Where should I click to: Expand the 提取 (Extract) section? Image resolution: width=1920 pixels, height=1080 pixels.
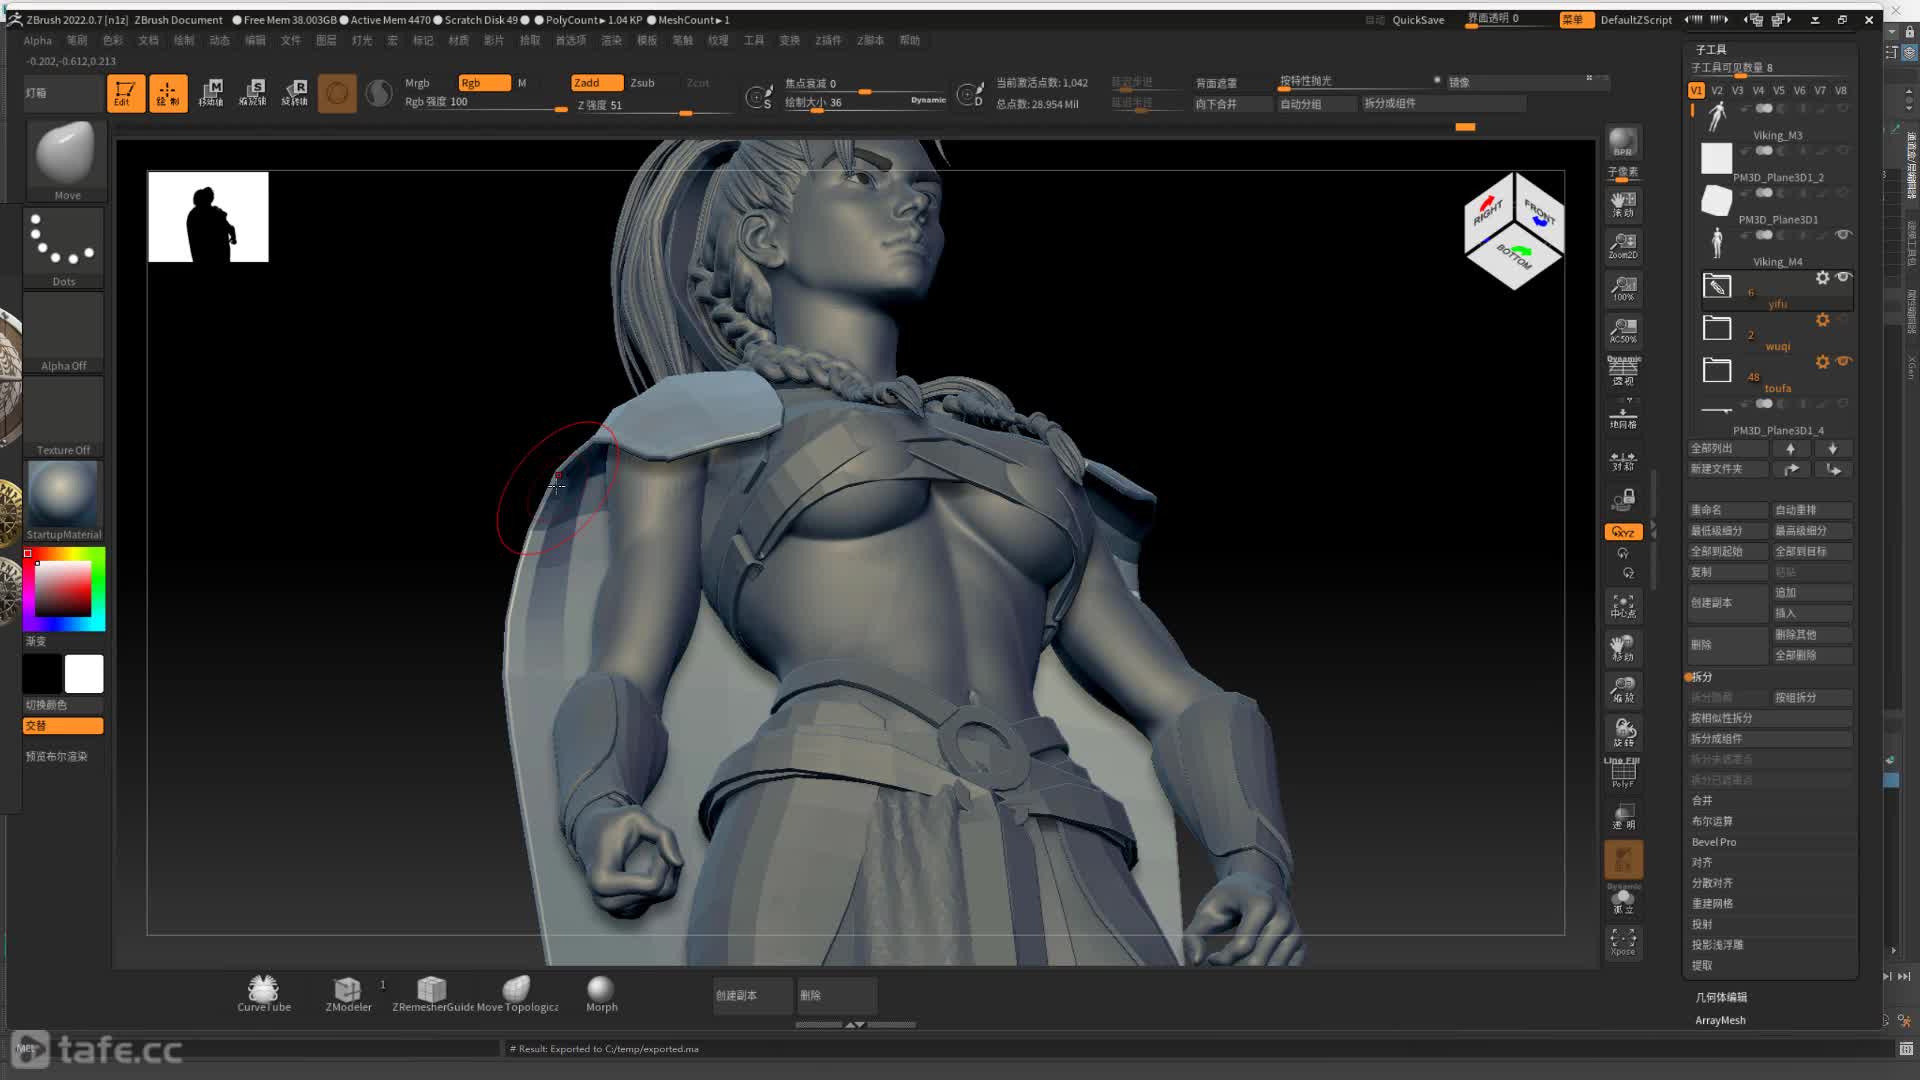(x=1702, y=966)
